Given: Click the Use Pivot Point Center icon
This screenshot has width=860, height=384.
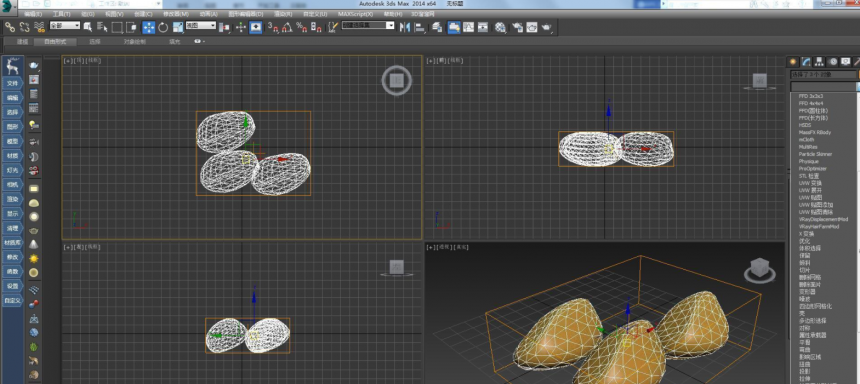Looking at the screenshot, I should (225, 27).
